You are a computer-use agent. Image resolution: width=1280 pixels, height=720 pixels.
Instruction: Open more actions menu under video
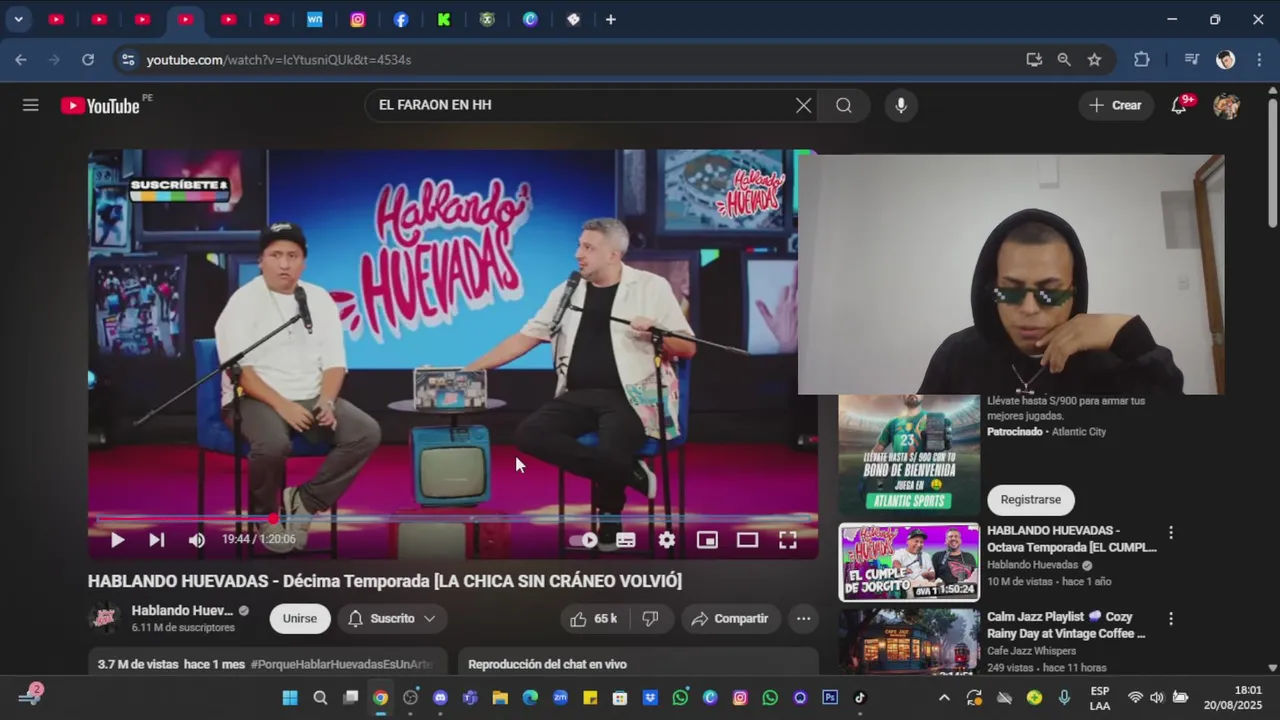pos(803,619)
